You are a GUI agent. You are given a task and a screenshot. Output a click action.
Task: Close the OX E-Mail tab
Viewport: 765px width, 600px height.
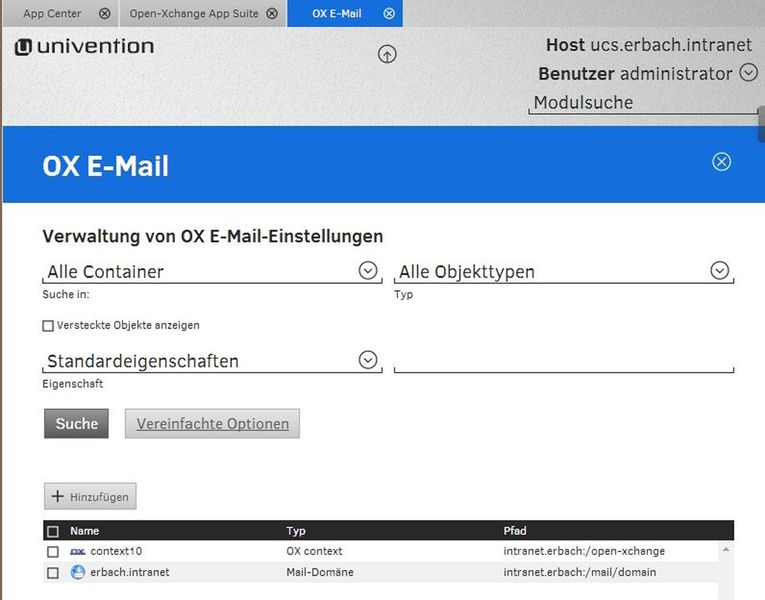click(389, 14)
